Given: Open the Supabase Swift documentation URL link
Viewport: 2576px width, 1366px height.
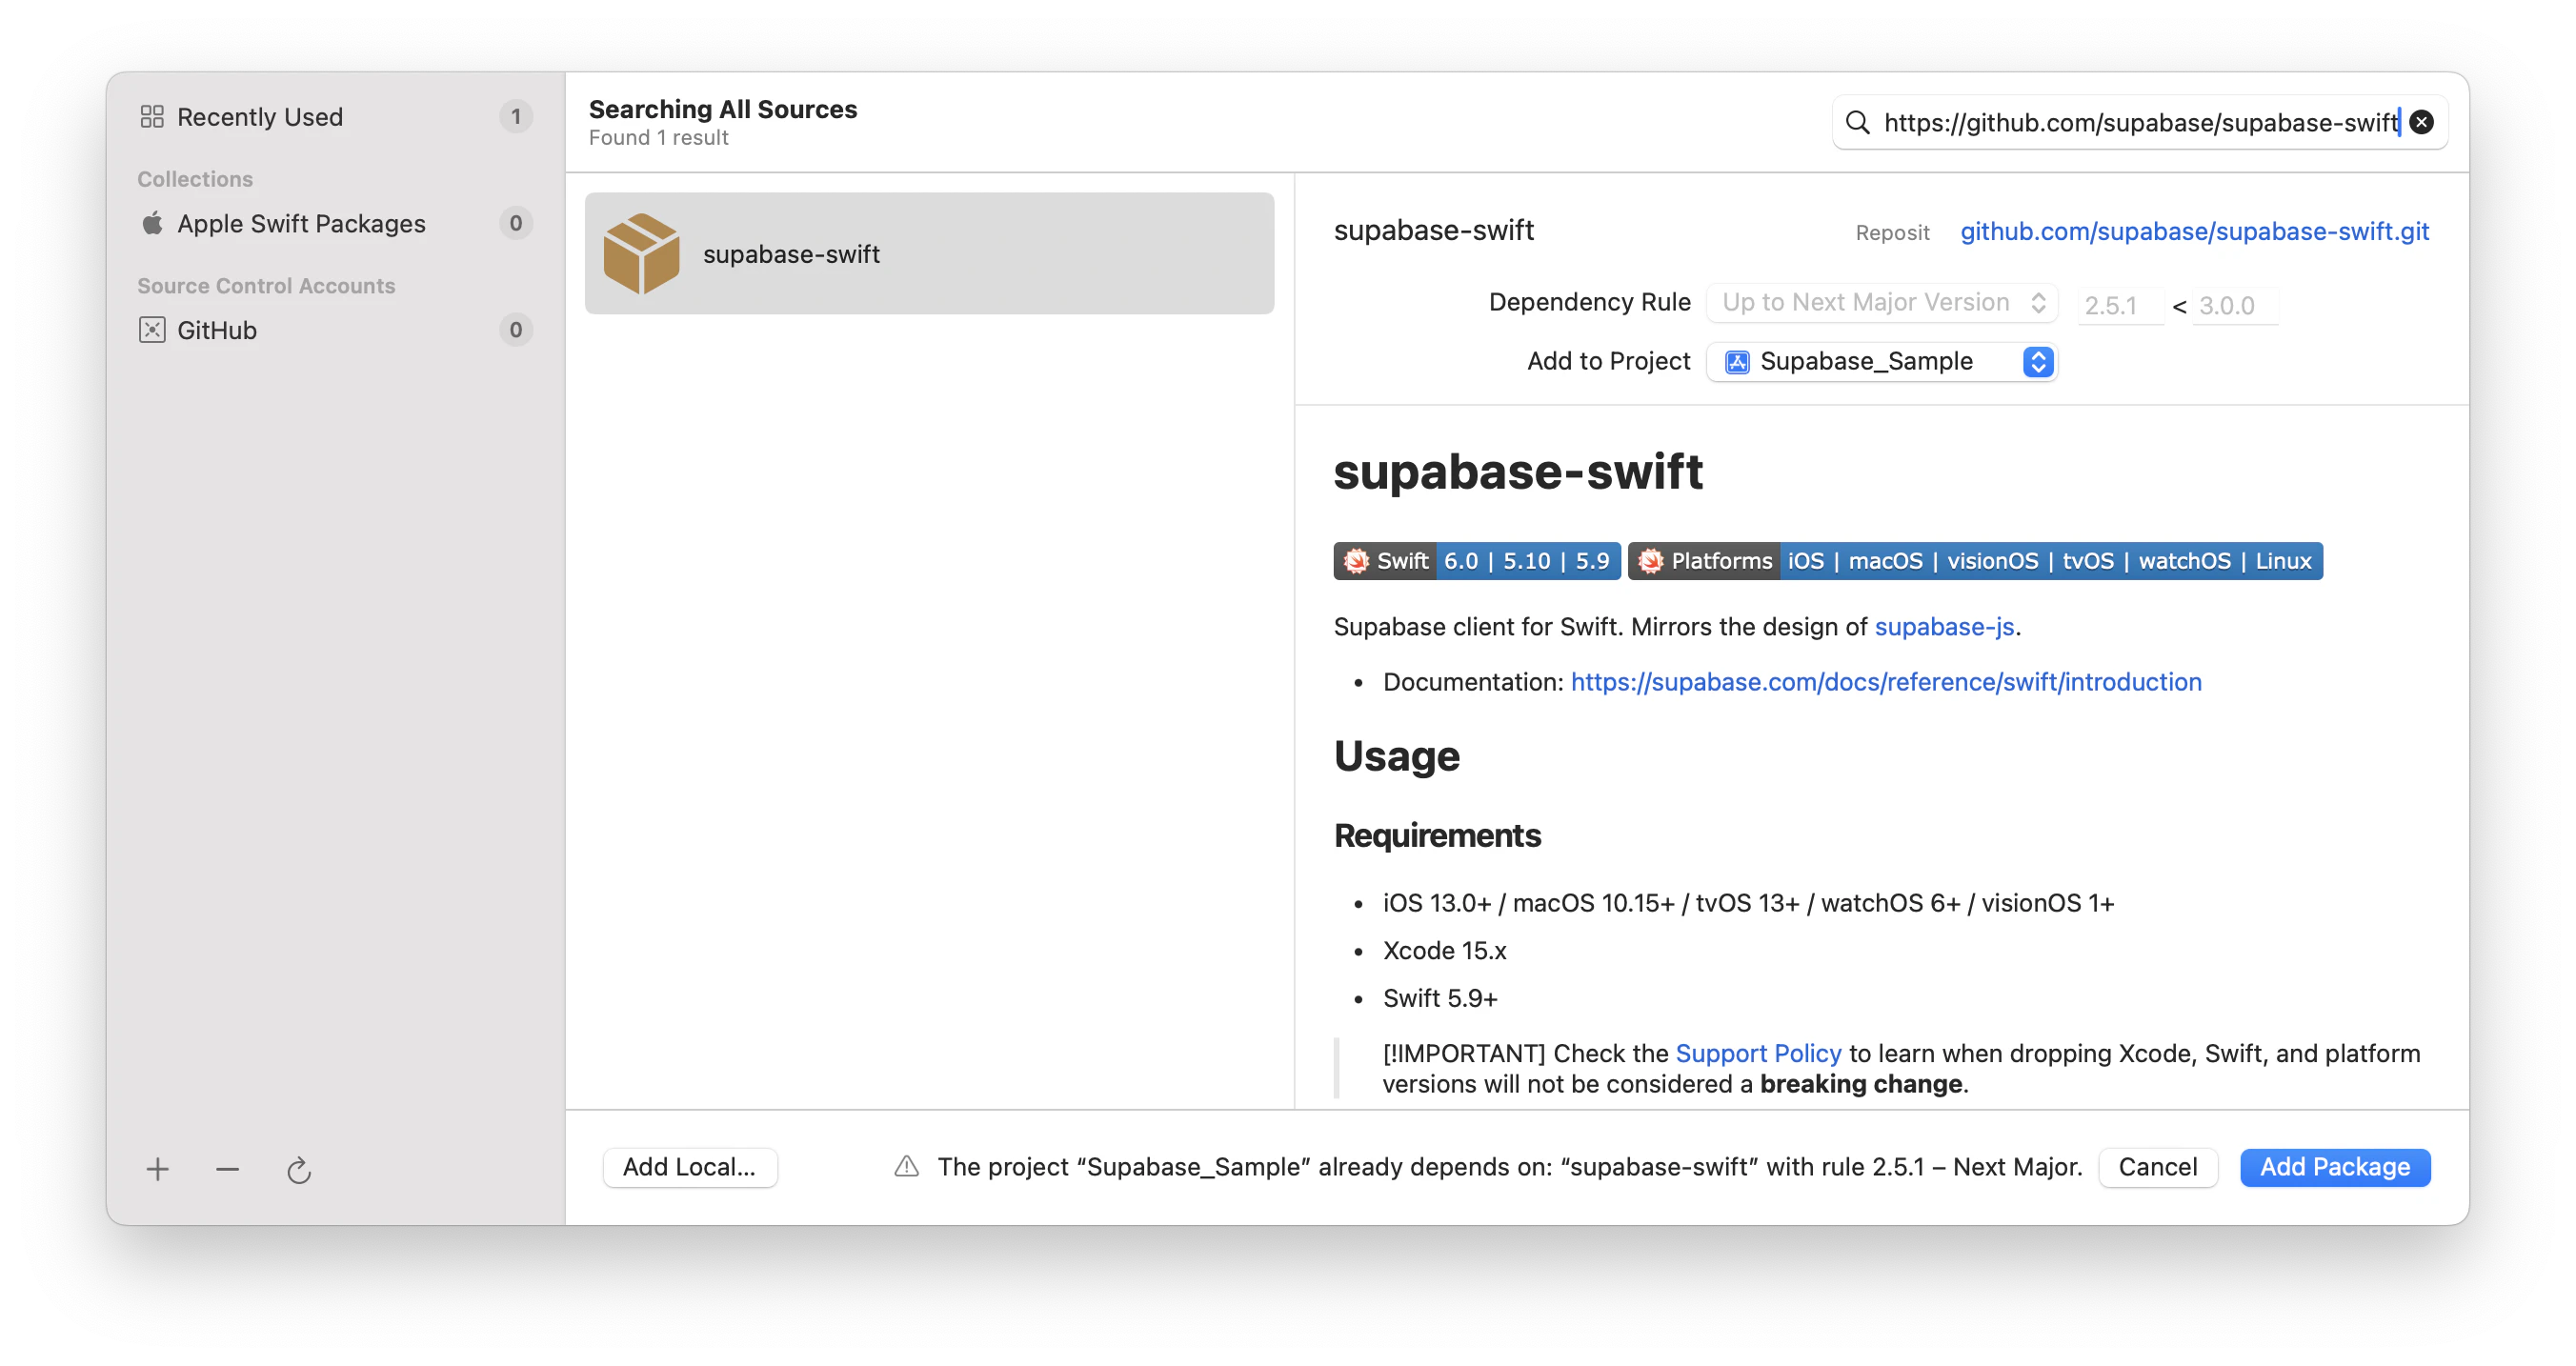Looking at the screenshot, I should tap(1886, 682).
